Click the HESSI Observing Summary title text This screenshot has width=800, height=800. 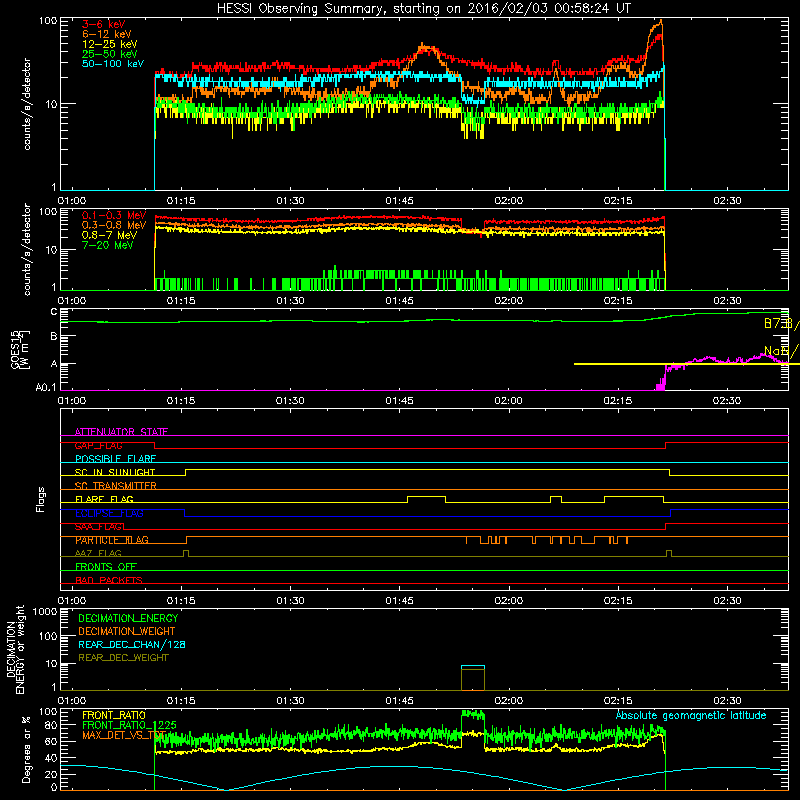(x=423, y=8)
